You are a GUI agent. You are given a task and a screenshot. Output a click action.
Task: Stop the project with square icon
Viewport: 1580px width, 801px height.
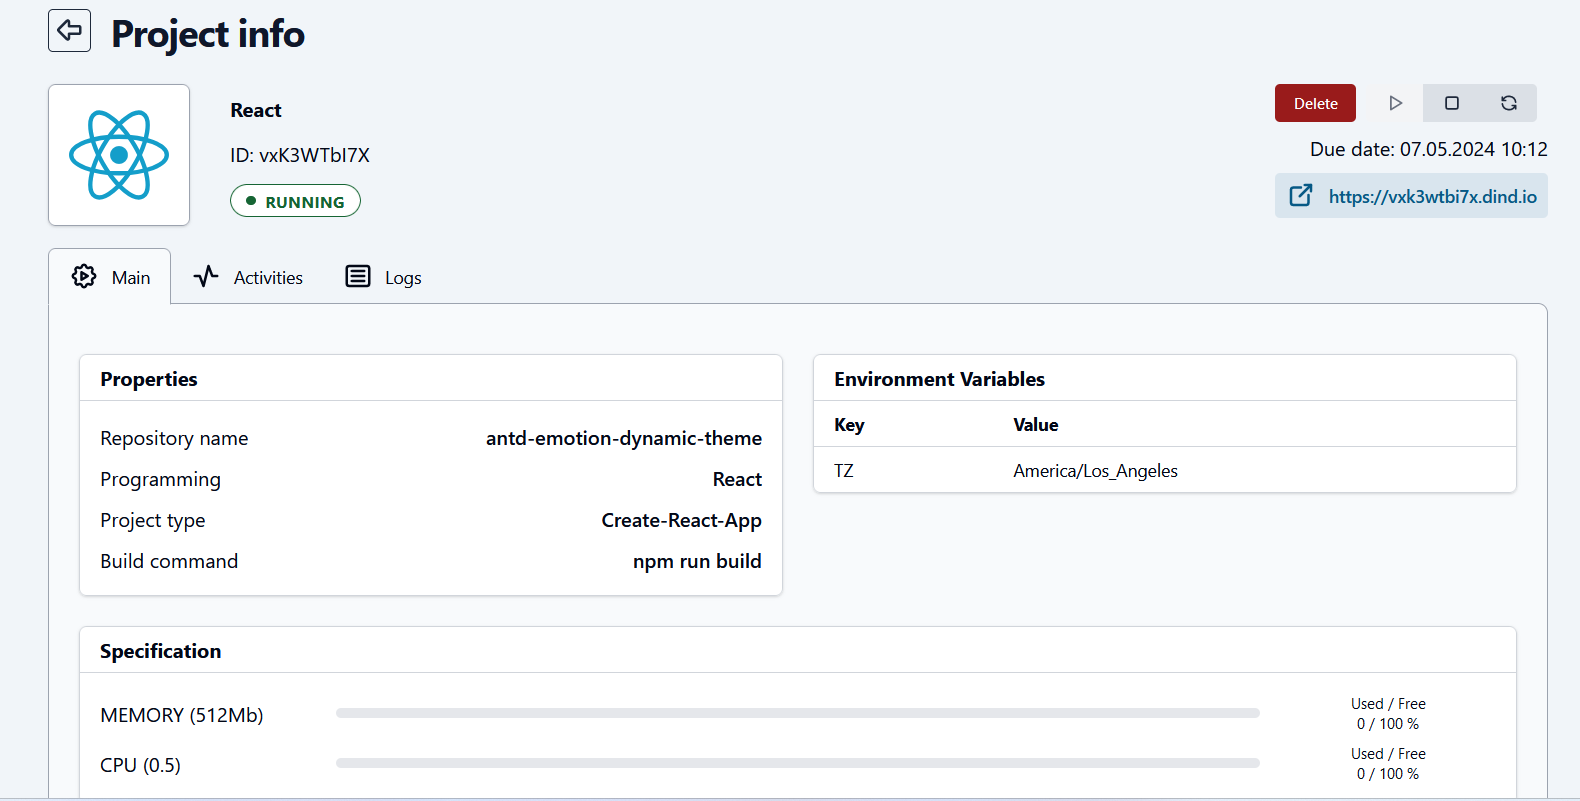click(1452, 103)
